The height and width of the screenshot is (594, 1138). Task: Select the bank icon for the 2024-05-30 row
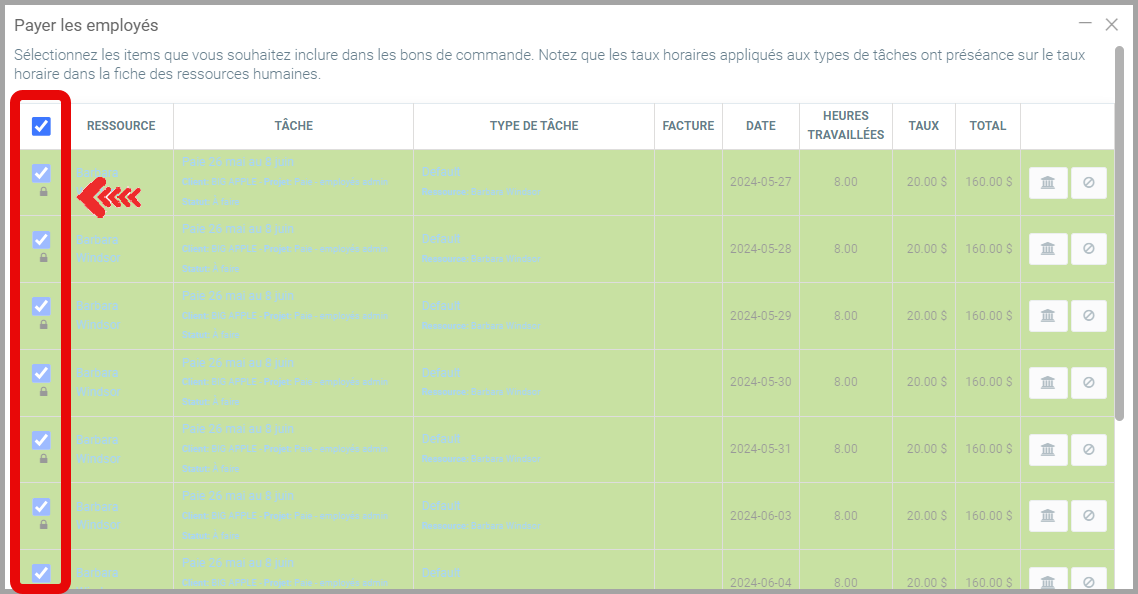point(1048,382)
